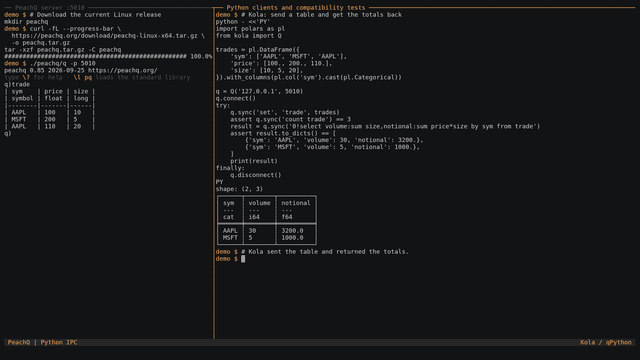Viewport: 640px width, 360px height.
Task: Click the '# Kola sent the table' comment line
Action: pos(325,251)
